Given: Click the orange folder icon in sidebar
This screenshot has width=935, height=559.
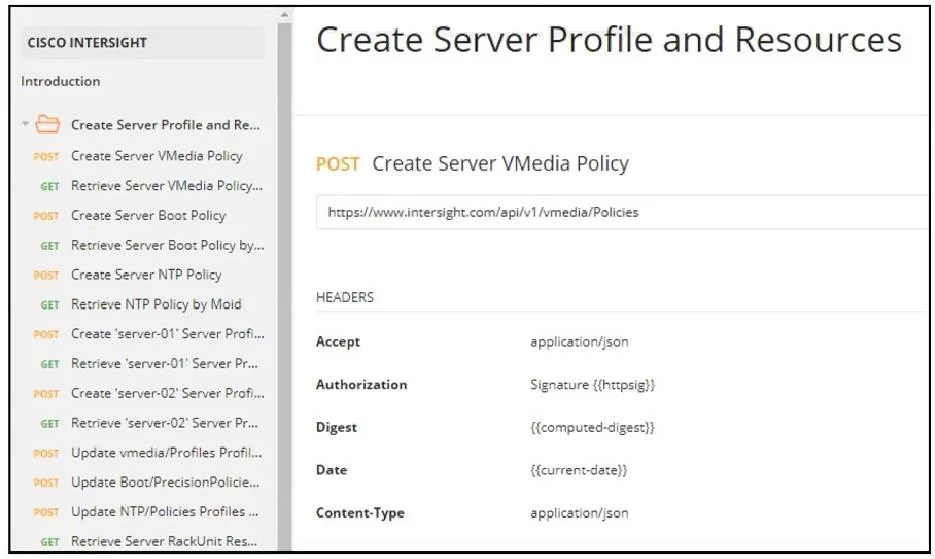Looking at the screenshot, I should tap(48, 124).
